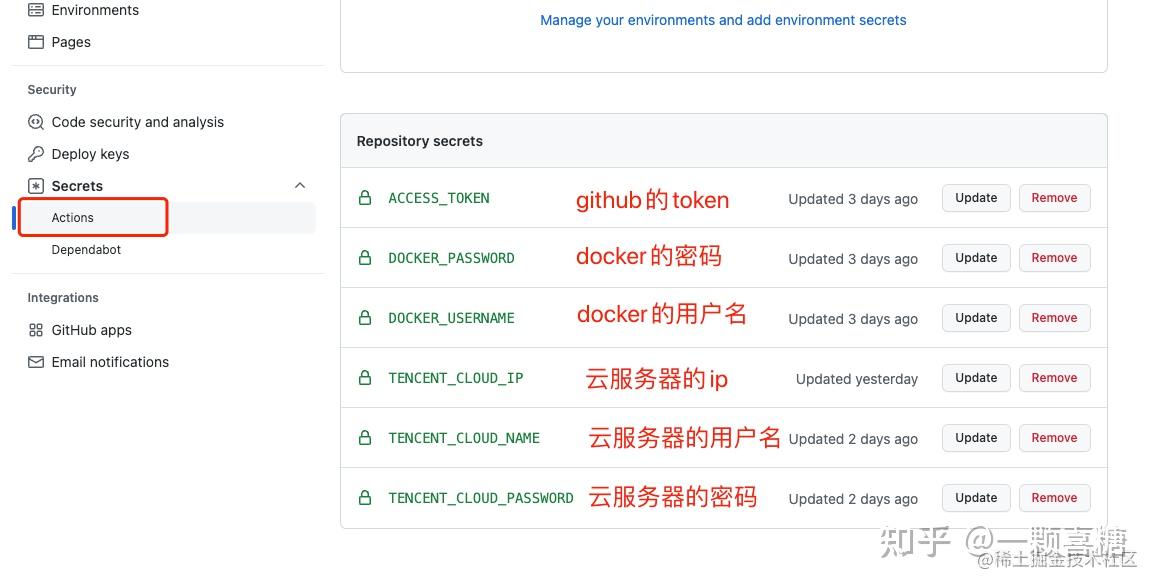Click the Pages icon in the sidebar
Viewport: 1156px width, 588px height.
click(34, 42)
